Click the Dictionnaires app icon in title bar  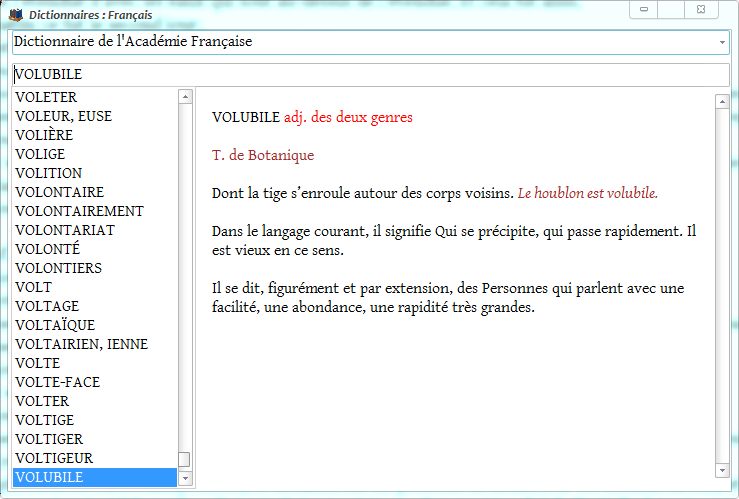[16, 15]
